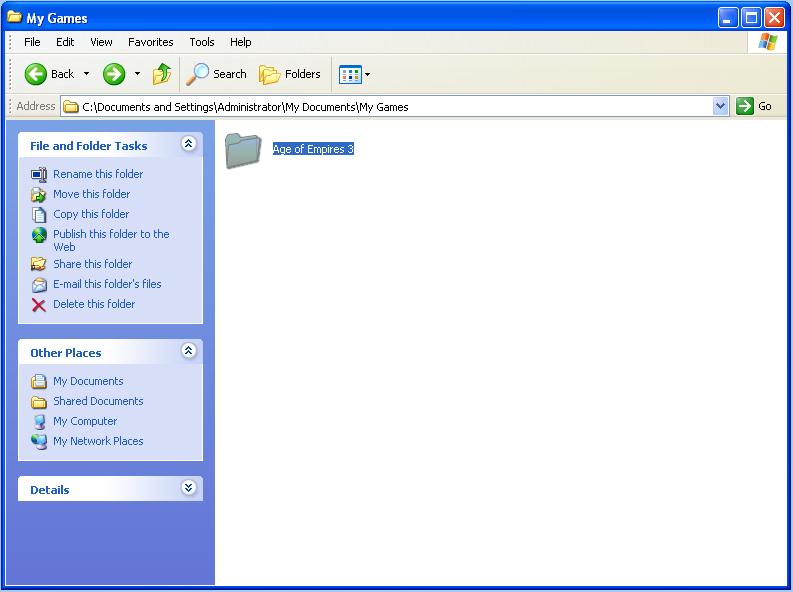Image resolution: width=793 pixels, height=592 pixels.
Task: Click the Publish to Web globe icon
Action: [x=39, y=235]
